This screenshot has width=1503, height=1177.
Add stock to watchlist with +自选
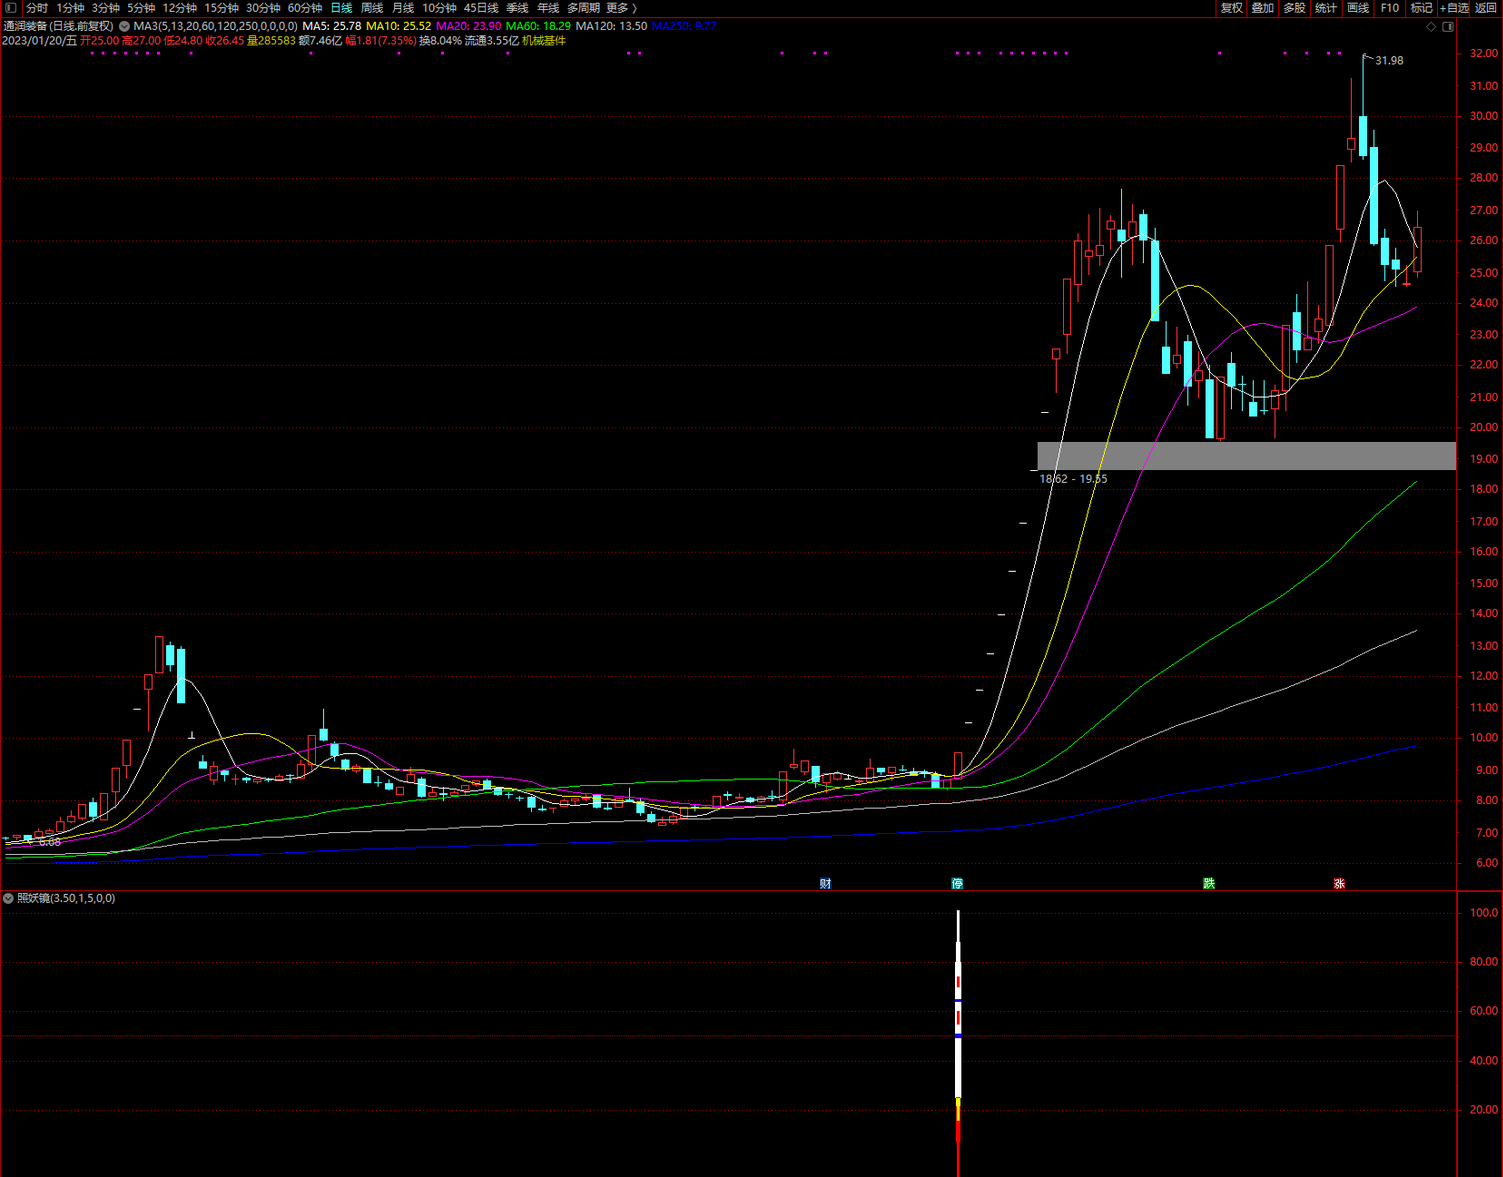click(x=1454, y=8)
